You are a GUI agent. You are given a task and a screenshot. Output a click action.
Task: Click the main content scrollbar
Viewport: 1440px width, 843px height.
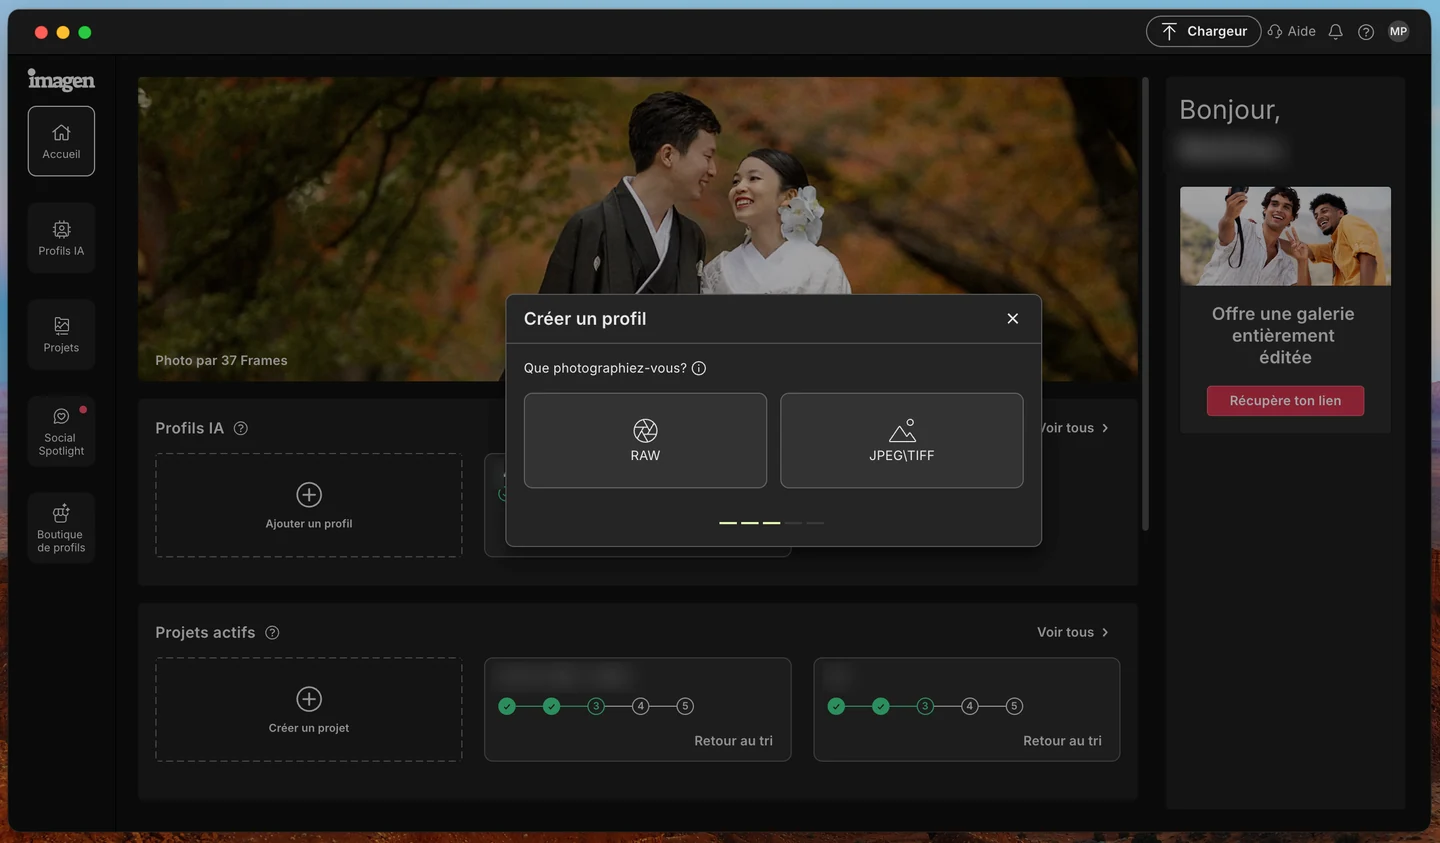(1145, 304)
